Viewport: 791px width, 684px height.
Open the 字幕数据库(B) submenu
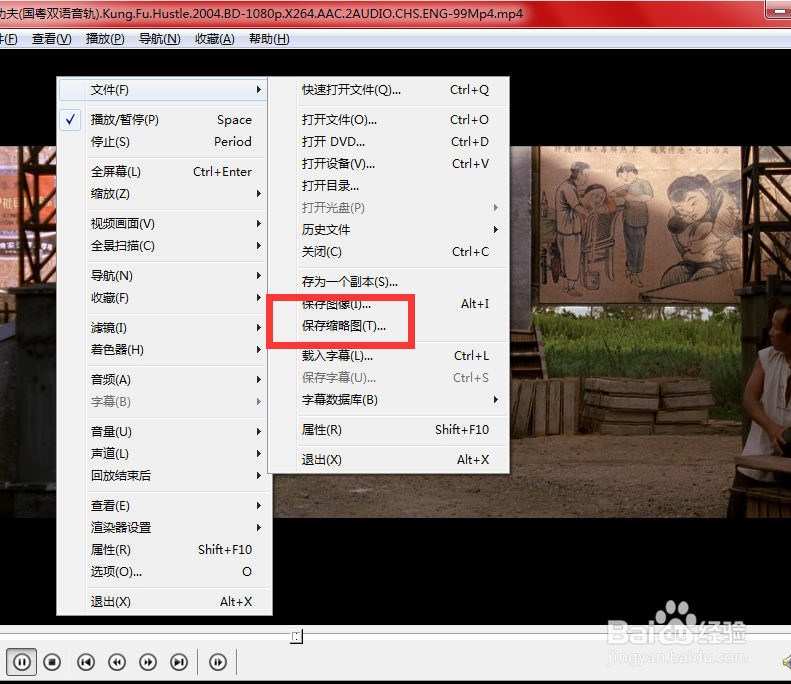[x=388, y=400]
